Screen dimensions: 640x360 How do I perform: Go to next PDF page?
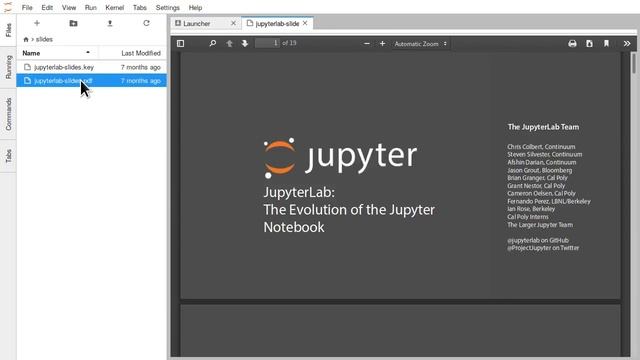(x=244, y=43)
